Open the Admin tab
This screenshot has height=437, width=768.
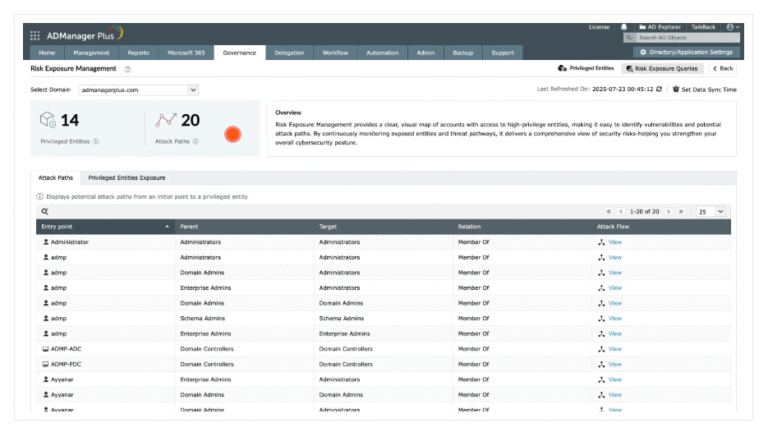point(426,52)
